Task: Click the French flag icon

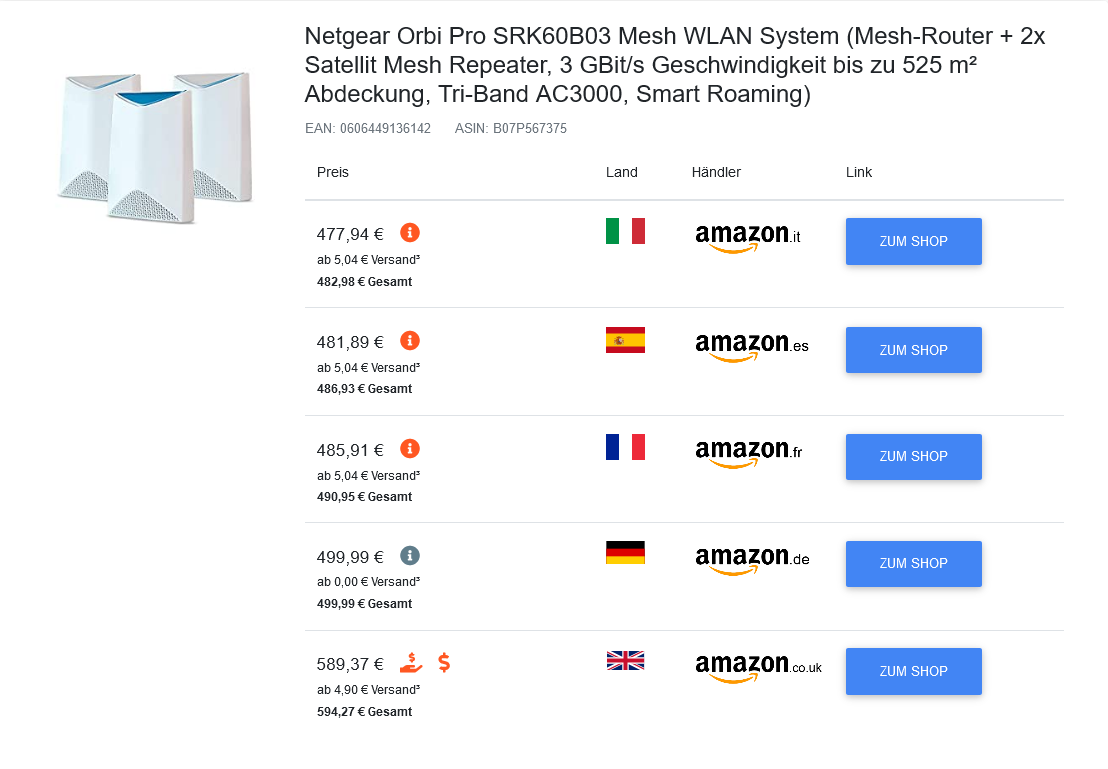Action: coord(625,447)
